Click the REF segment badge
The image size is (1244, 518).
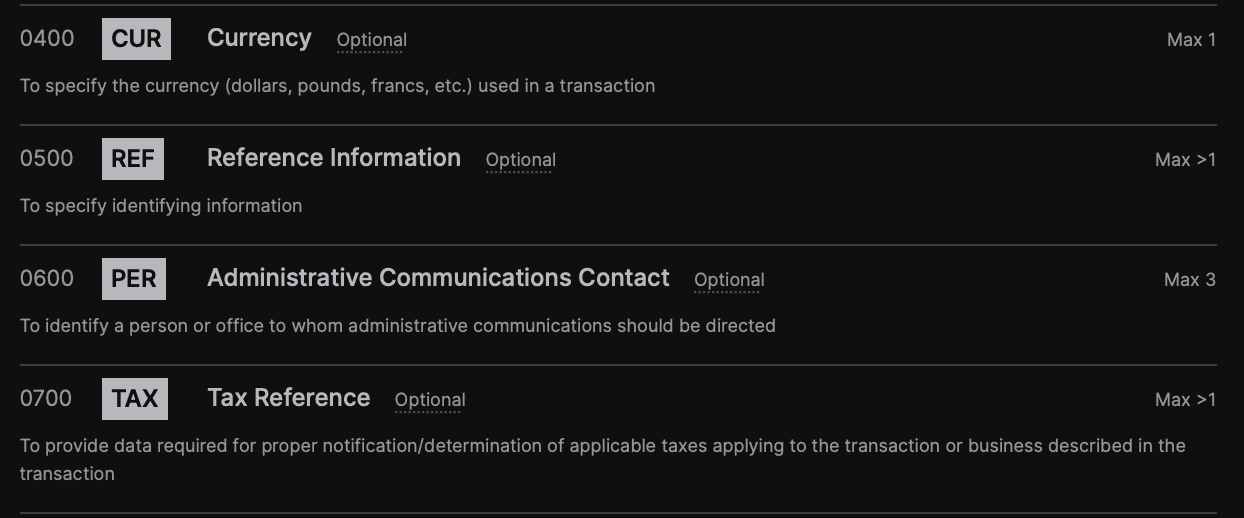[133, 159]
